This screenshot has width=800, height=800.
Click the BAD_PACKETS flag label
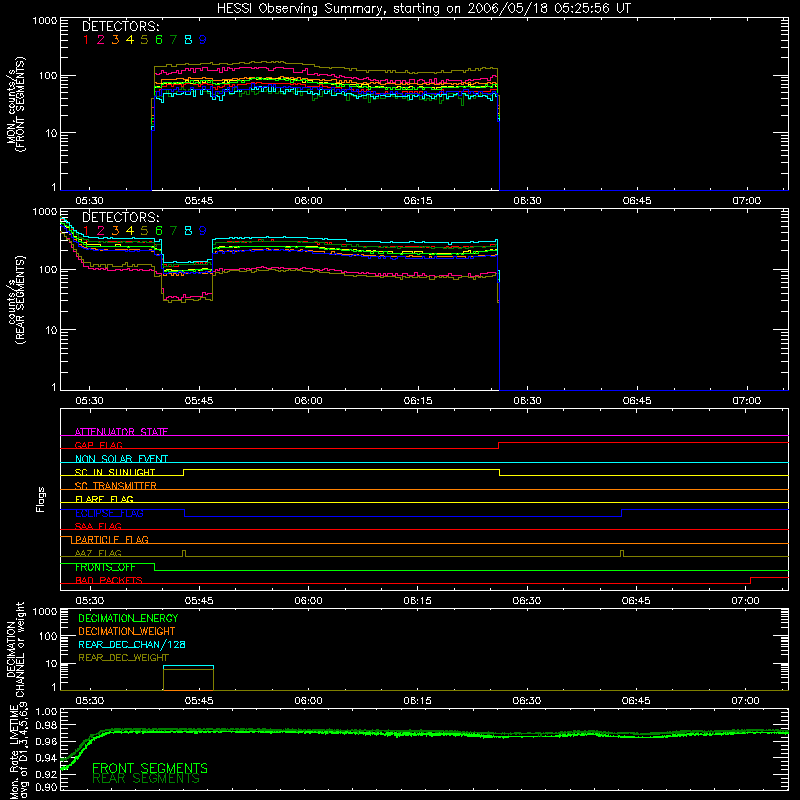click(x=109, y=580)
